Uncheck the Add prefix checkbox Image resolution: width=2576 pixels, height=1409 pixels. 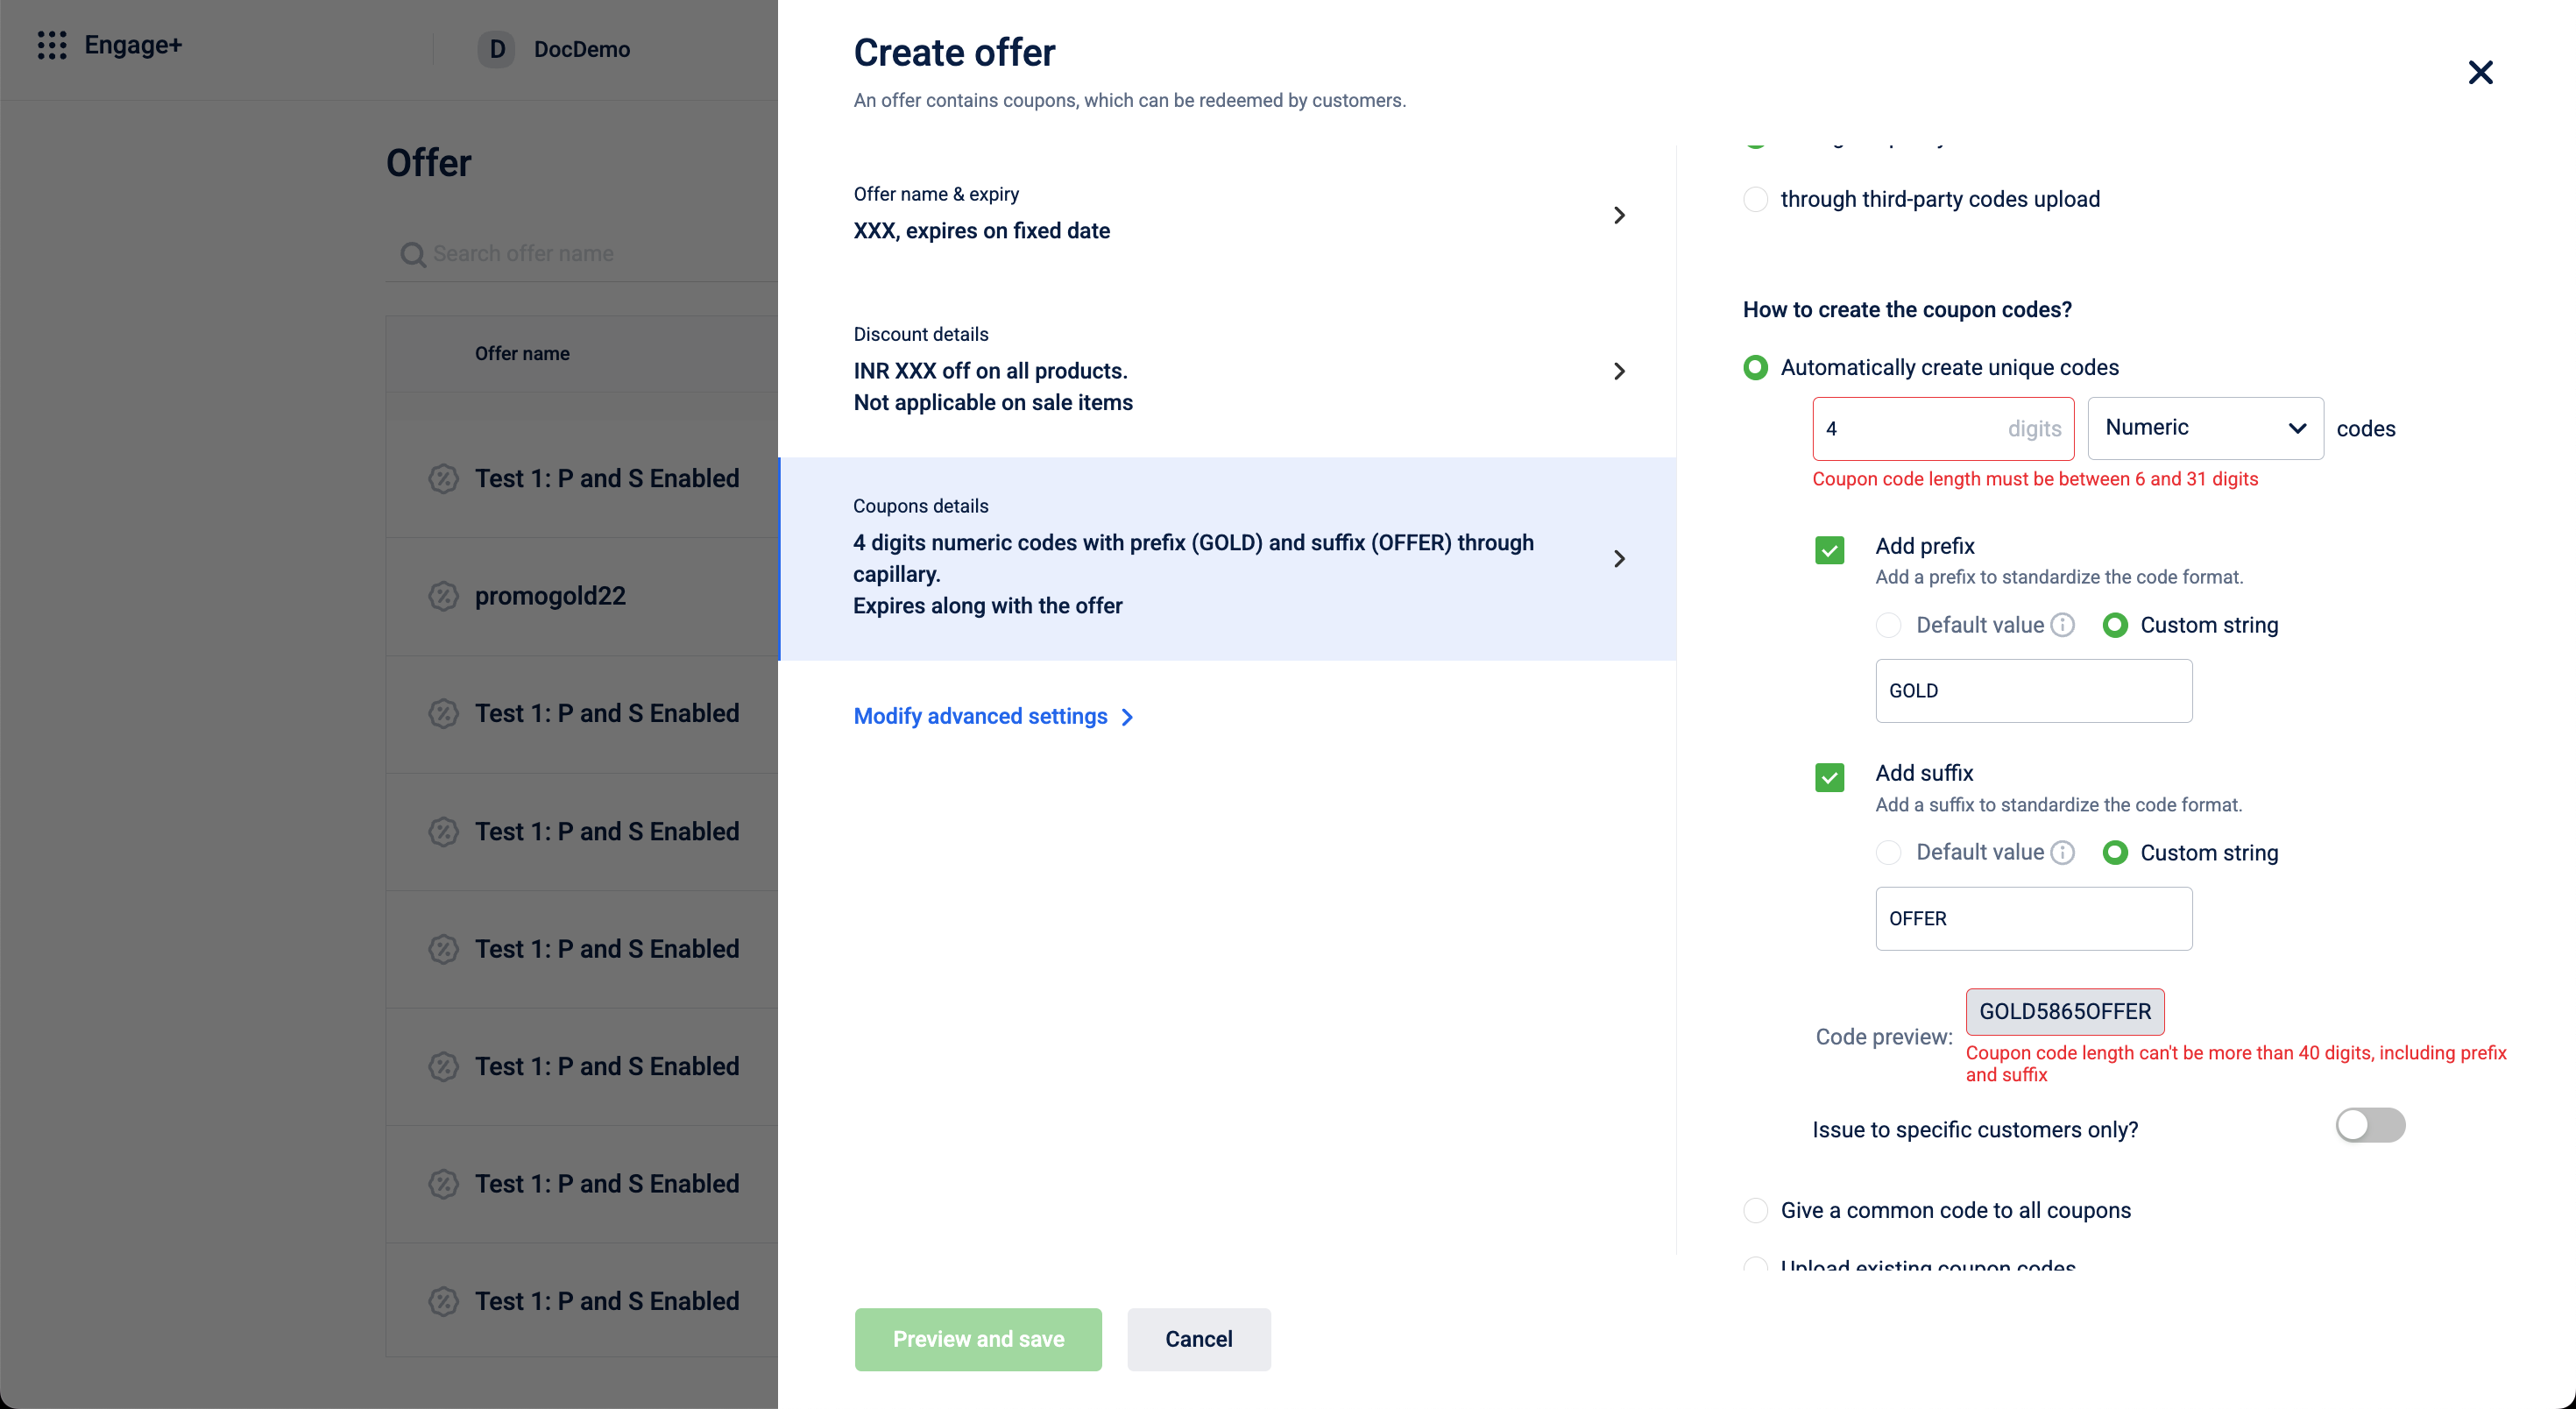(1829, 550)
